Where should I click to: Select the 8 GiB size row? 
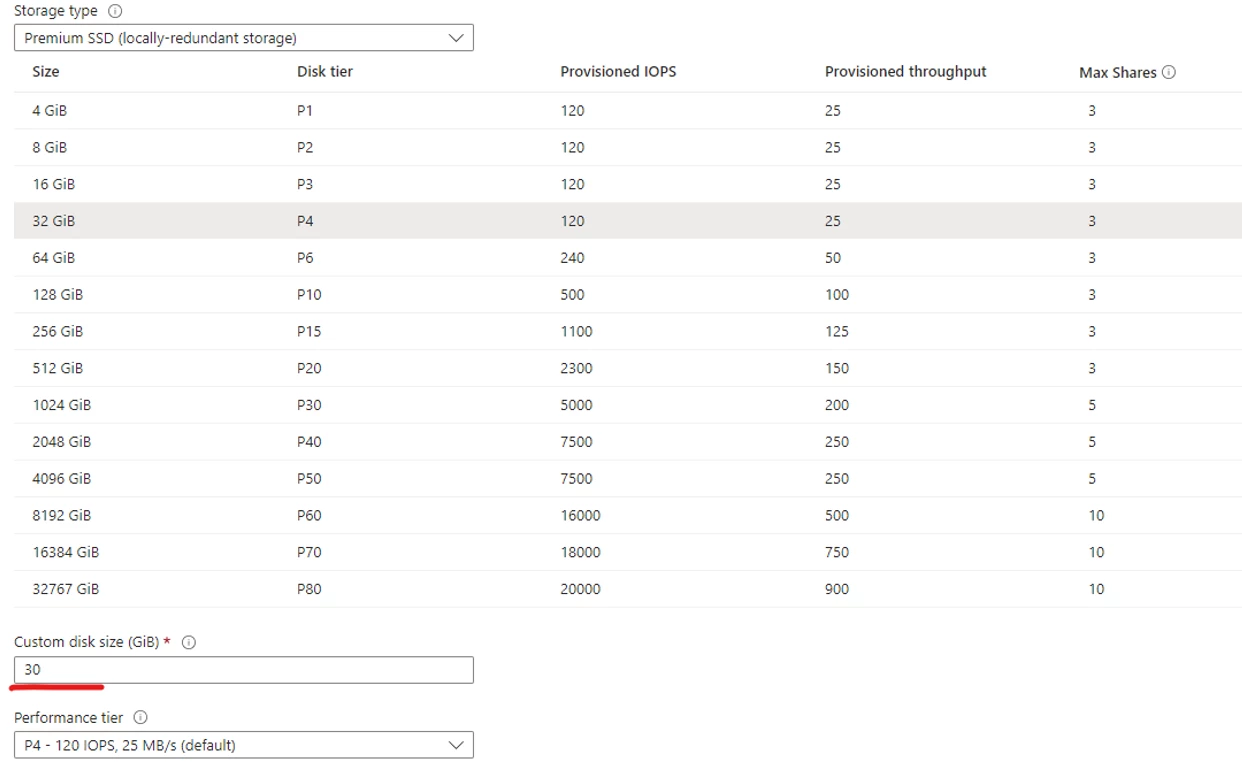tap(627, 148)
